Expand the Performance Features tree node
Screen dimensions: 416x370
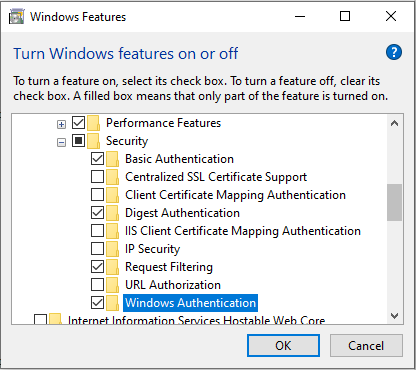click(61, 125)
